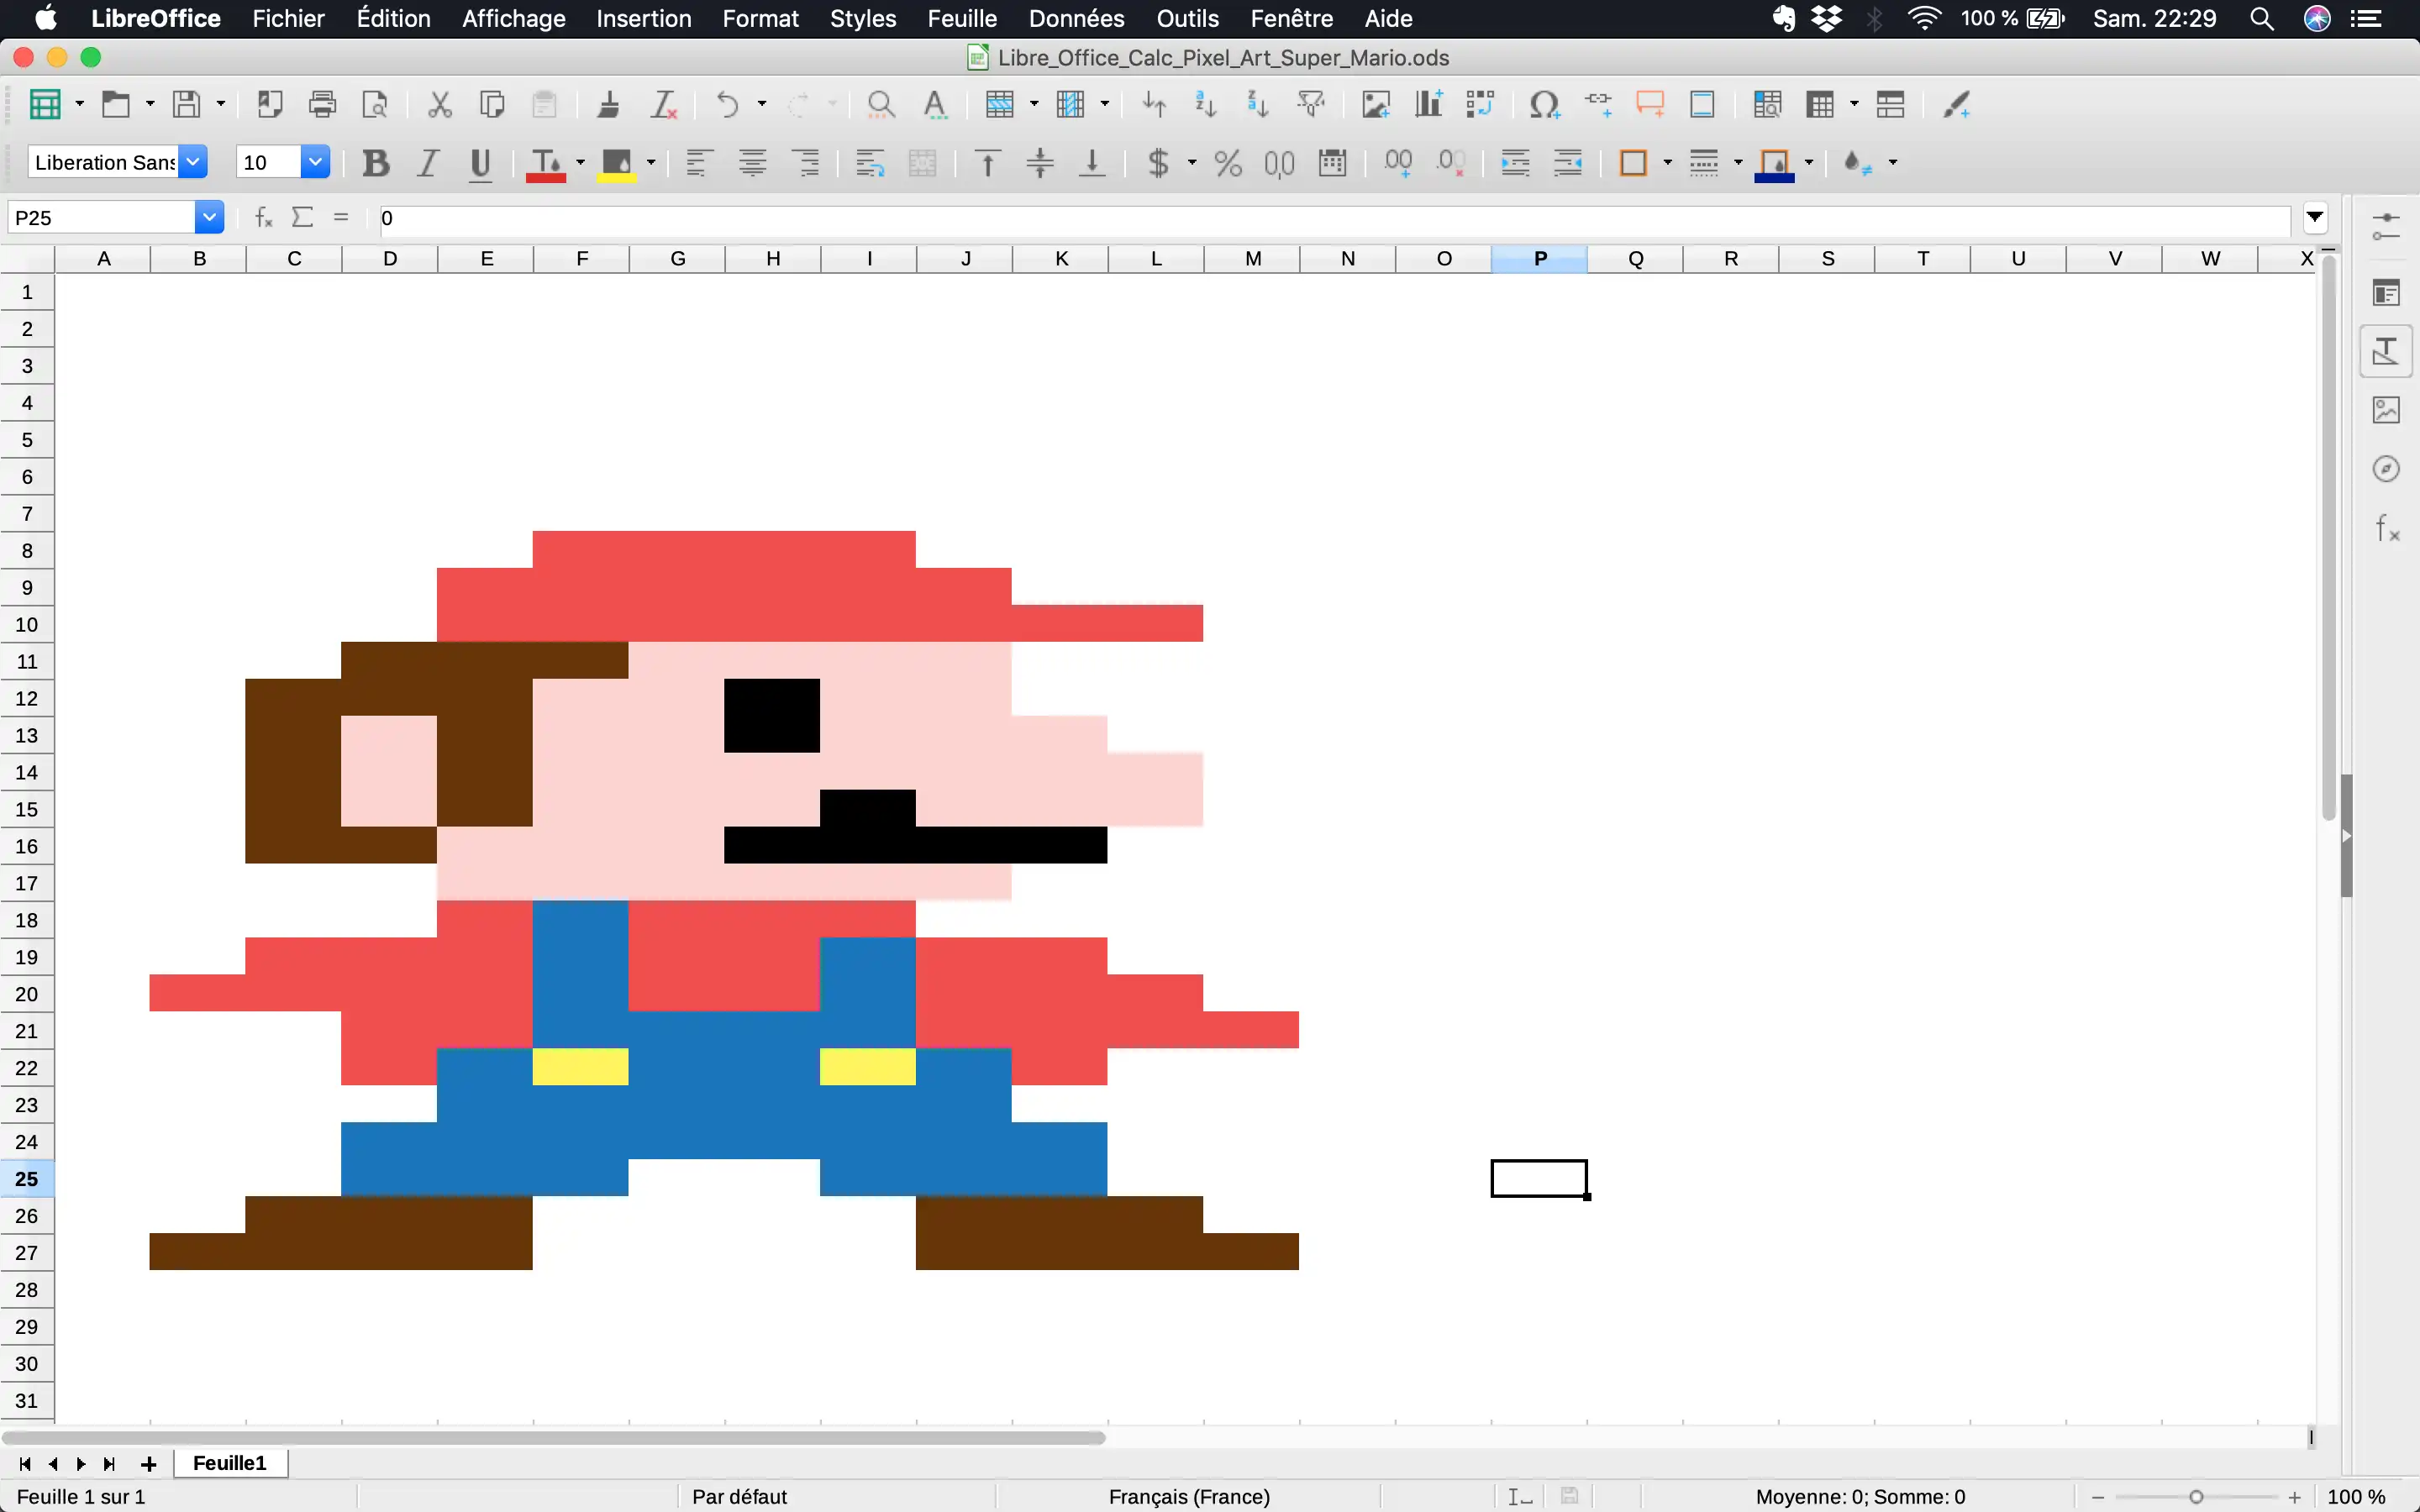Select the Feuille1 sheet tab
Viewport: 2420px width, 1512px height.
[230, 1463]
